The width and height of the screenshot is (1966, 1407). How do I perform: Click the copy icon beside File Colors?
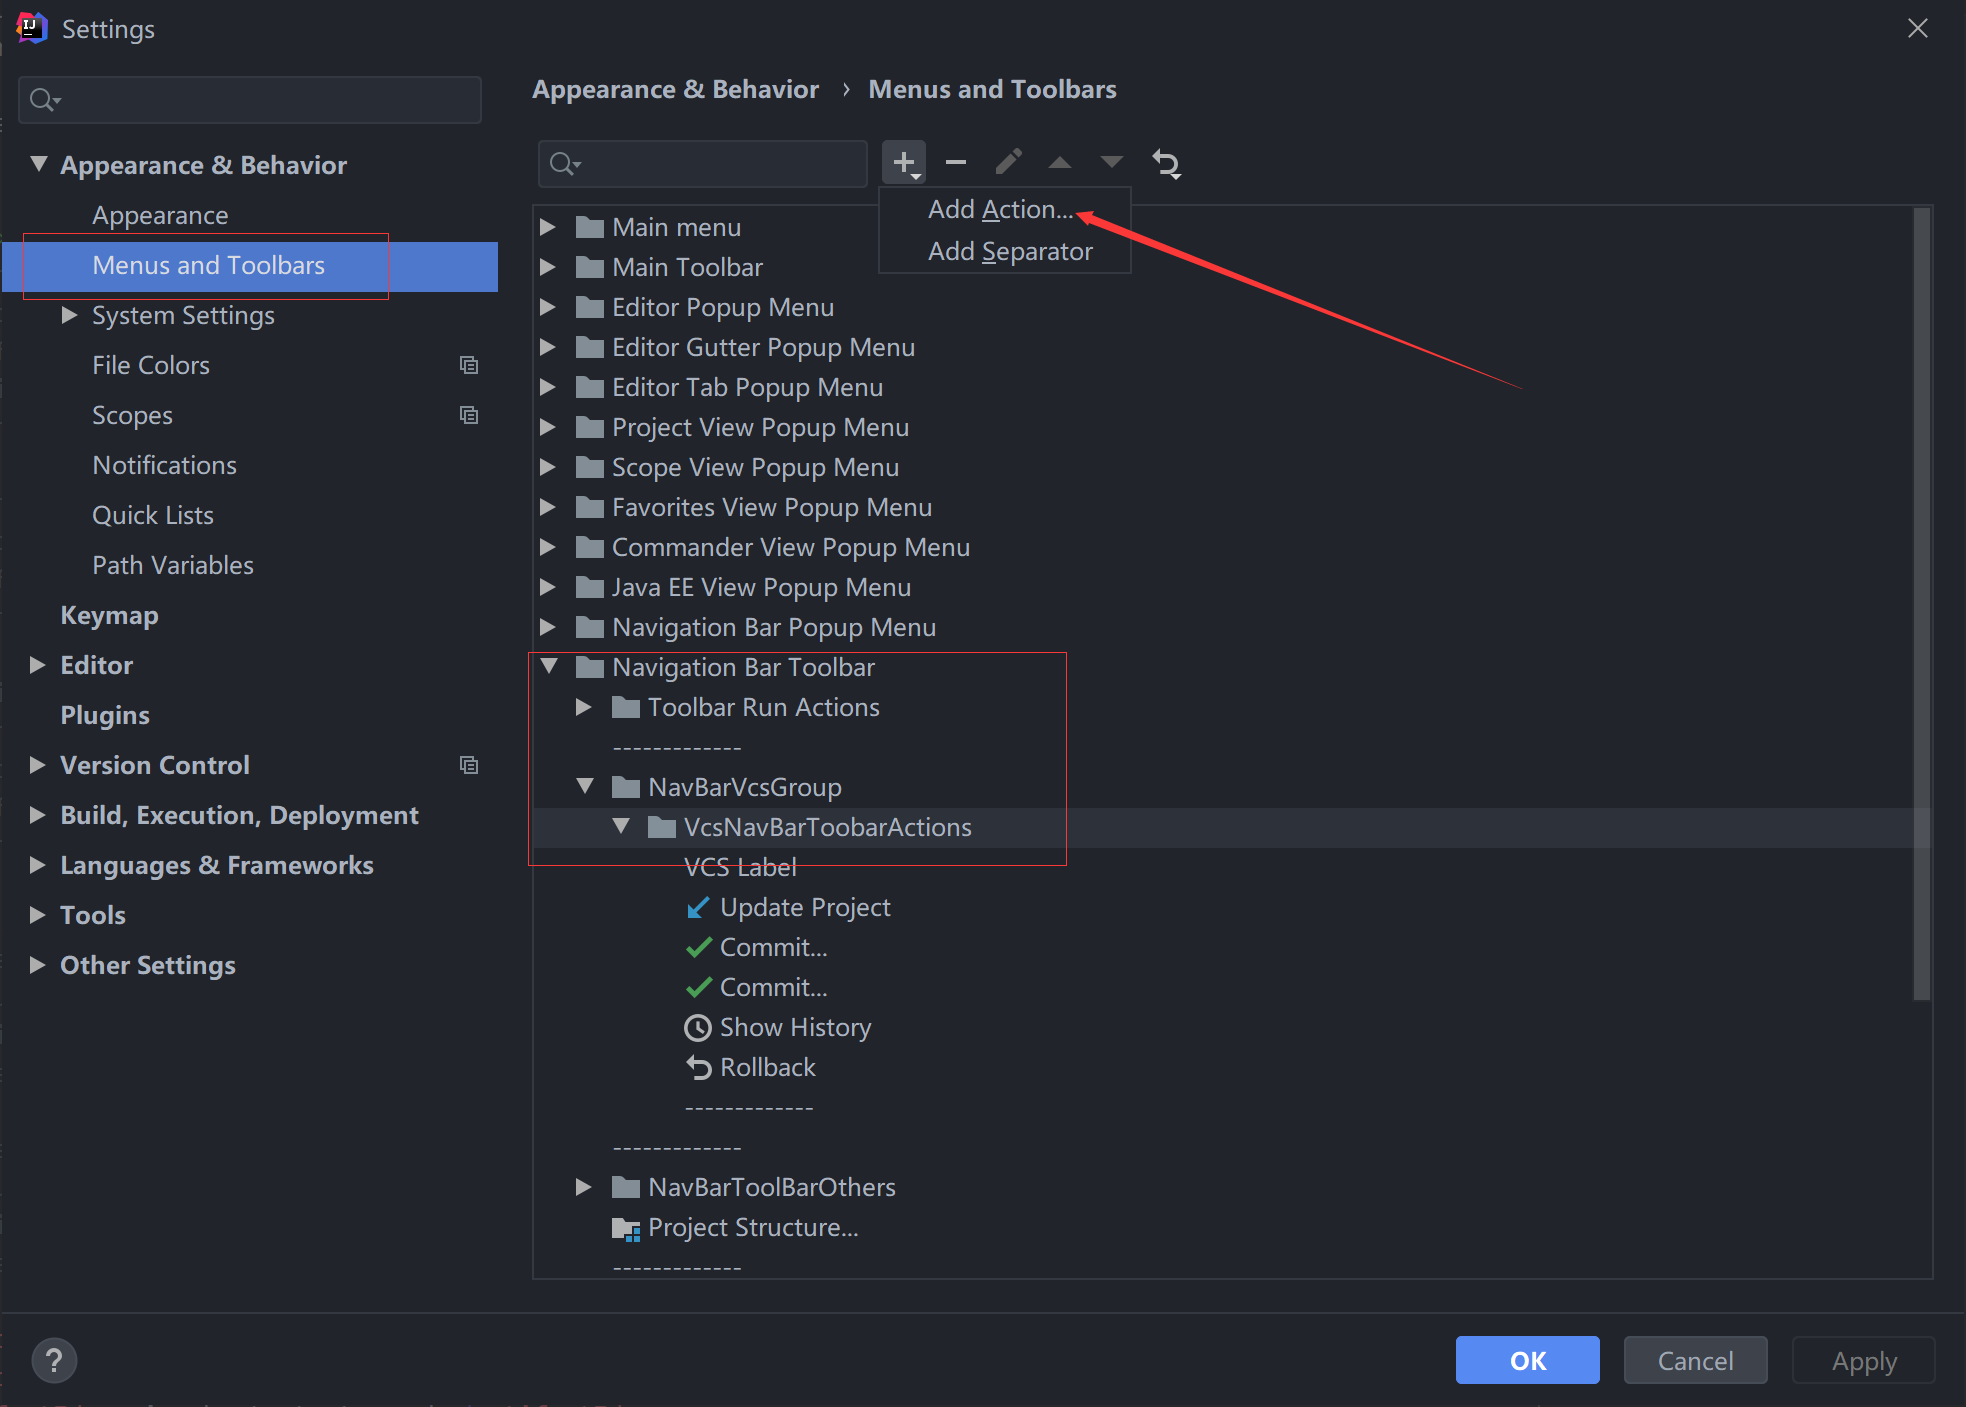tap(468, 365)
